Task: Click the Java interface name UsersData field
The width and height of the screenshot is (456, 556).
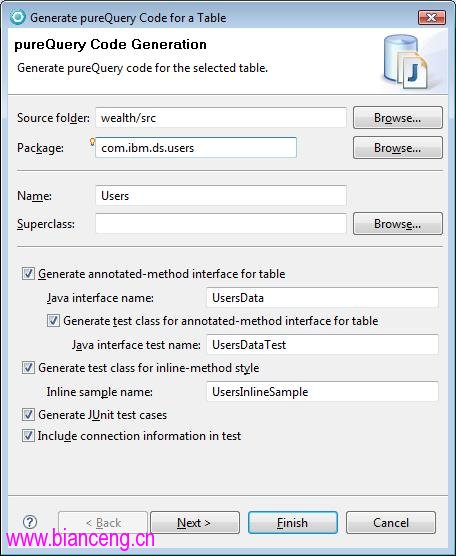Action: 322,298
